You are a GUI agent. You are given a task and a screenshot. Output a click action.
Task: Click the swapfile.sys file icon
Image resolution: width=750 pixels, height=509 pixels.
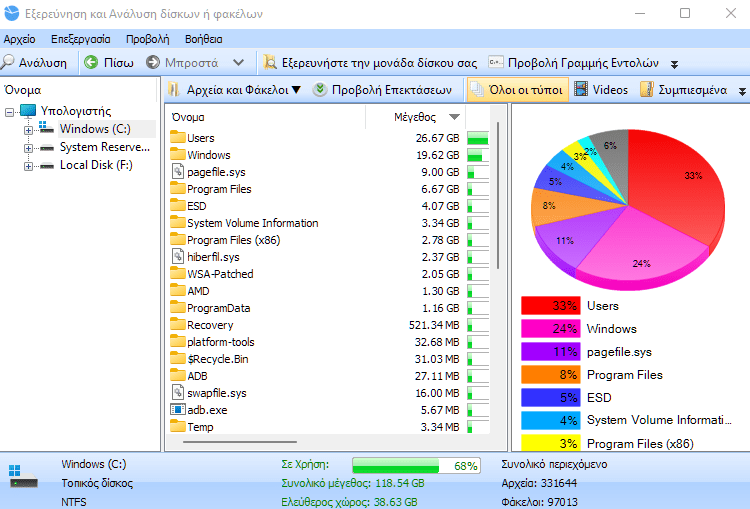tap(177, 392)
